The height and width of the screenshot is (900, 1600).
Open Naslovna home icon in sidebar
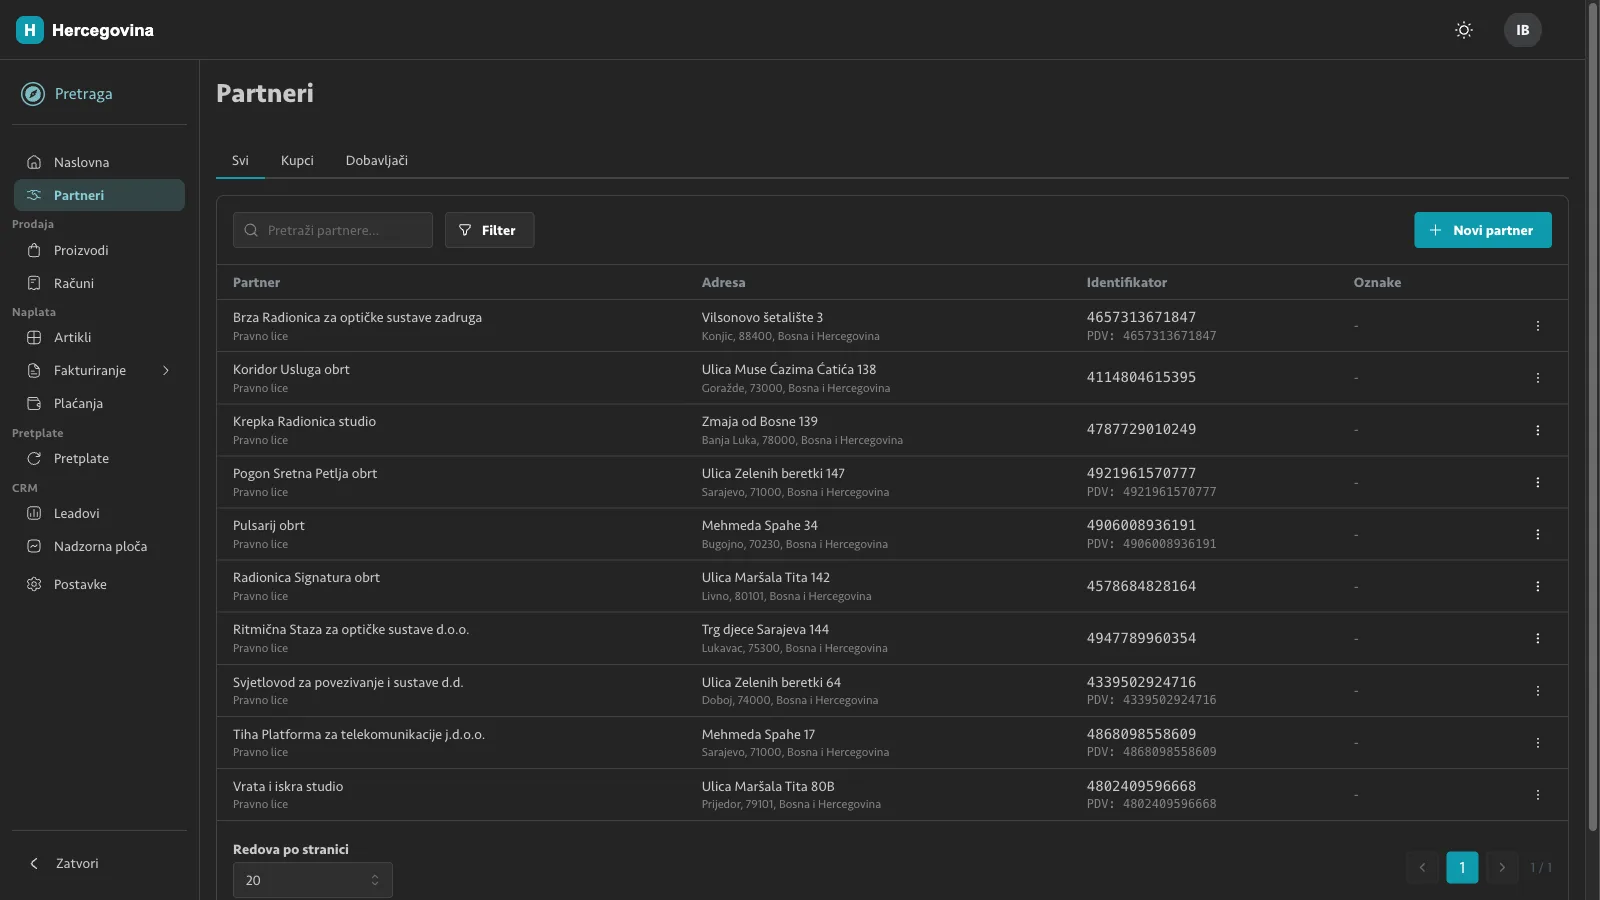click(x=34, y=162)
